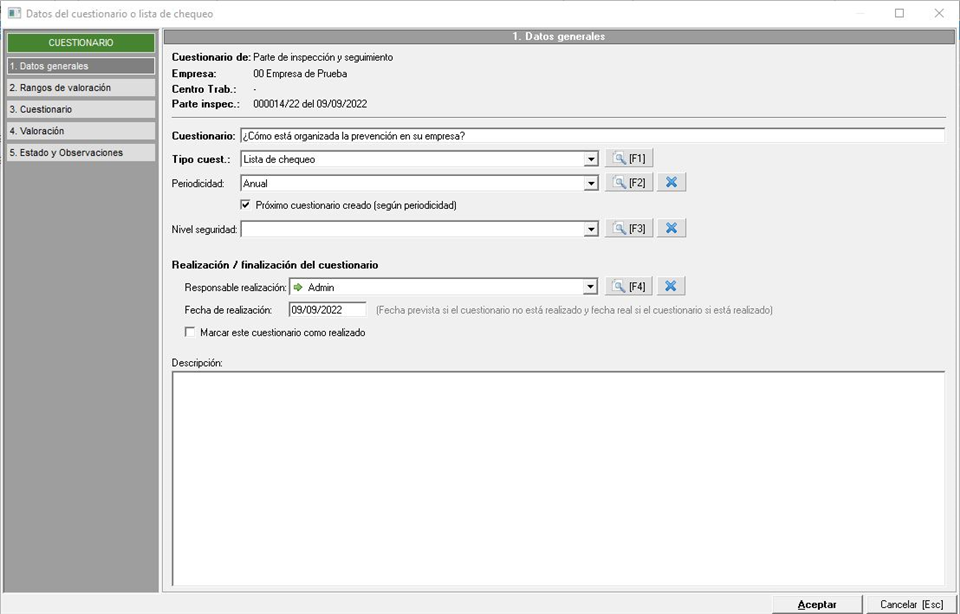
Task: Click the [F3] search button for Nivel seguridad
Action: tap(629, 228)
